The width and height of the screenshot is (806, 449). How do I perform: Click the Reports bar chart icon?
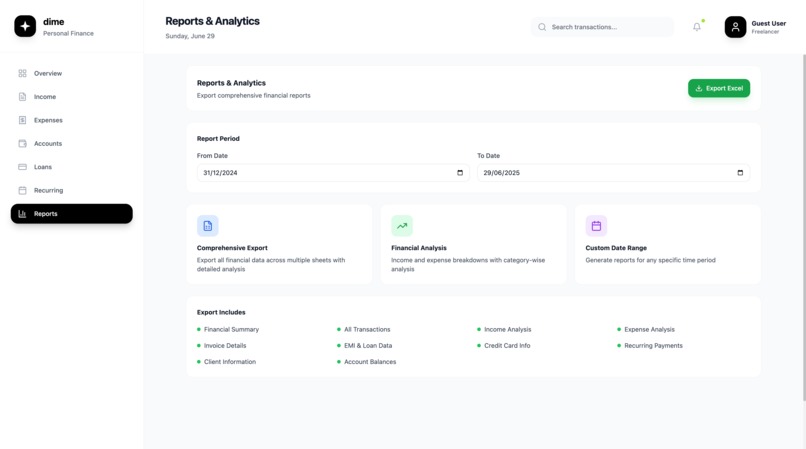(22, 214)
